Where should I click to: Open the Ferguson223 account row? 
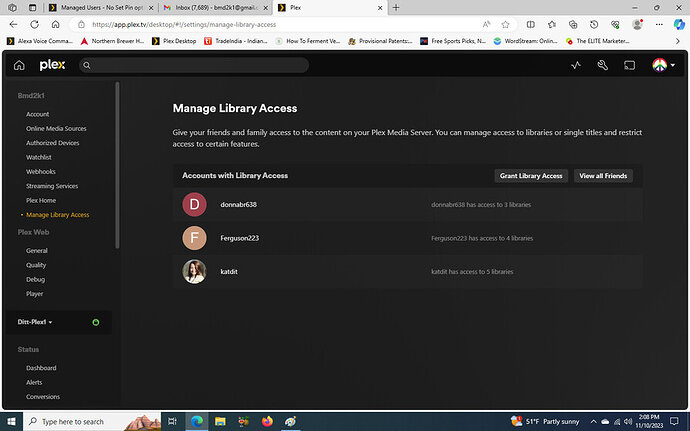point(407,238)
